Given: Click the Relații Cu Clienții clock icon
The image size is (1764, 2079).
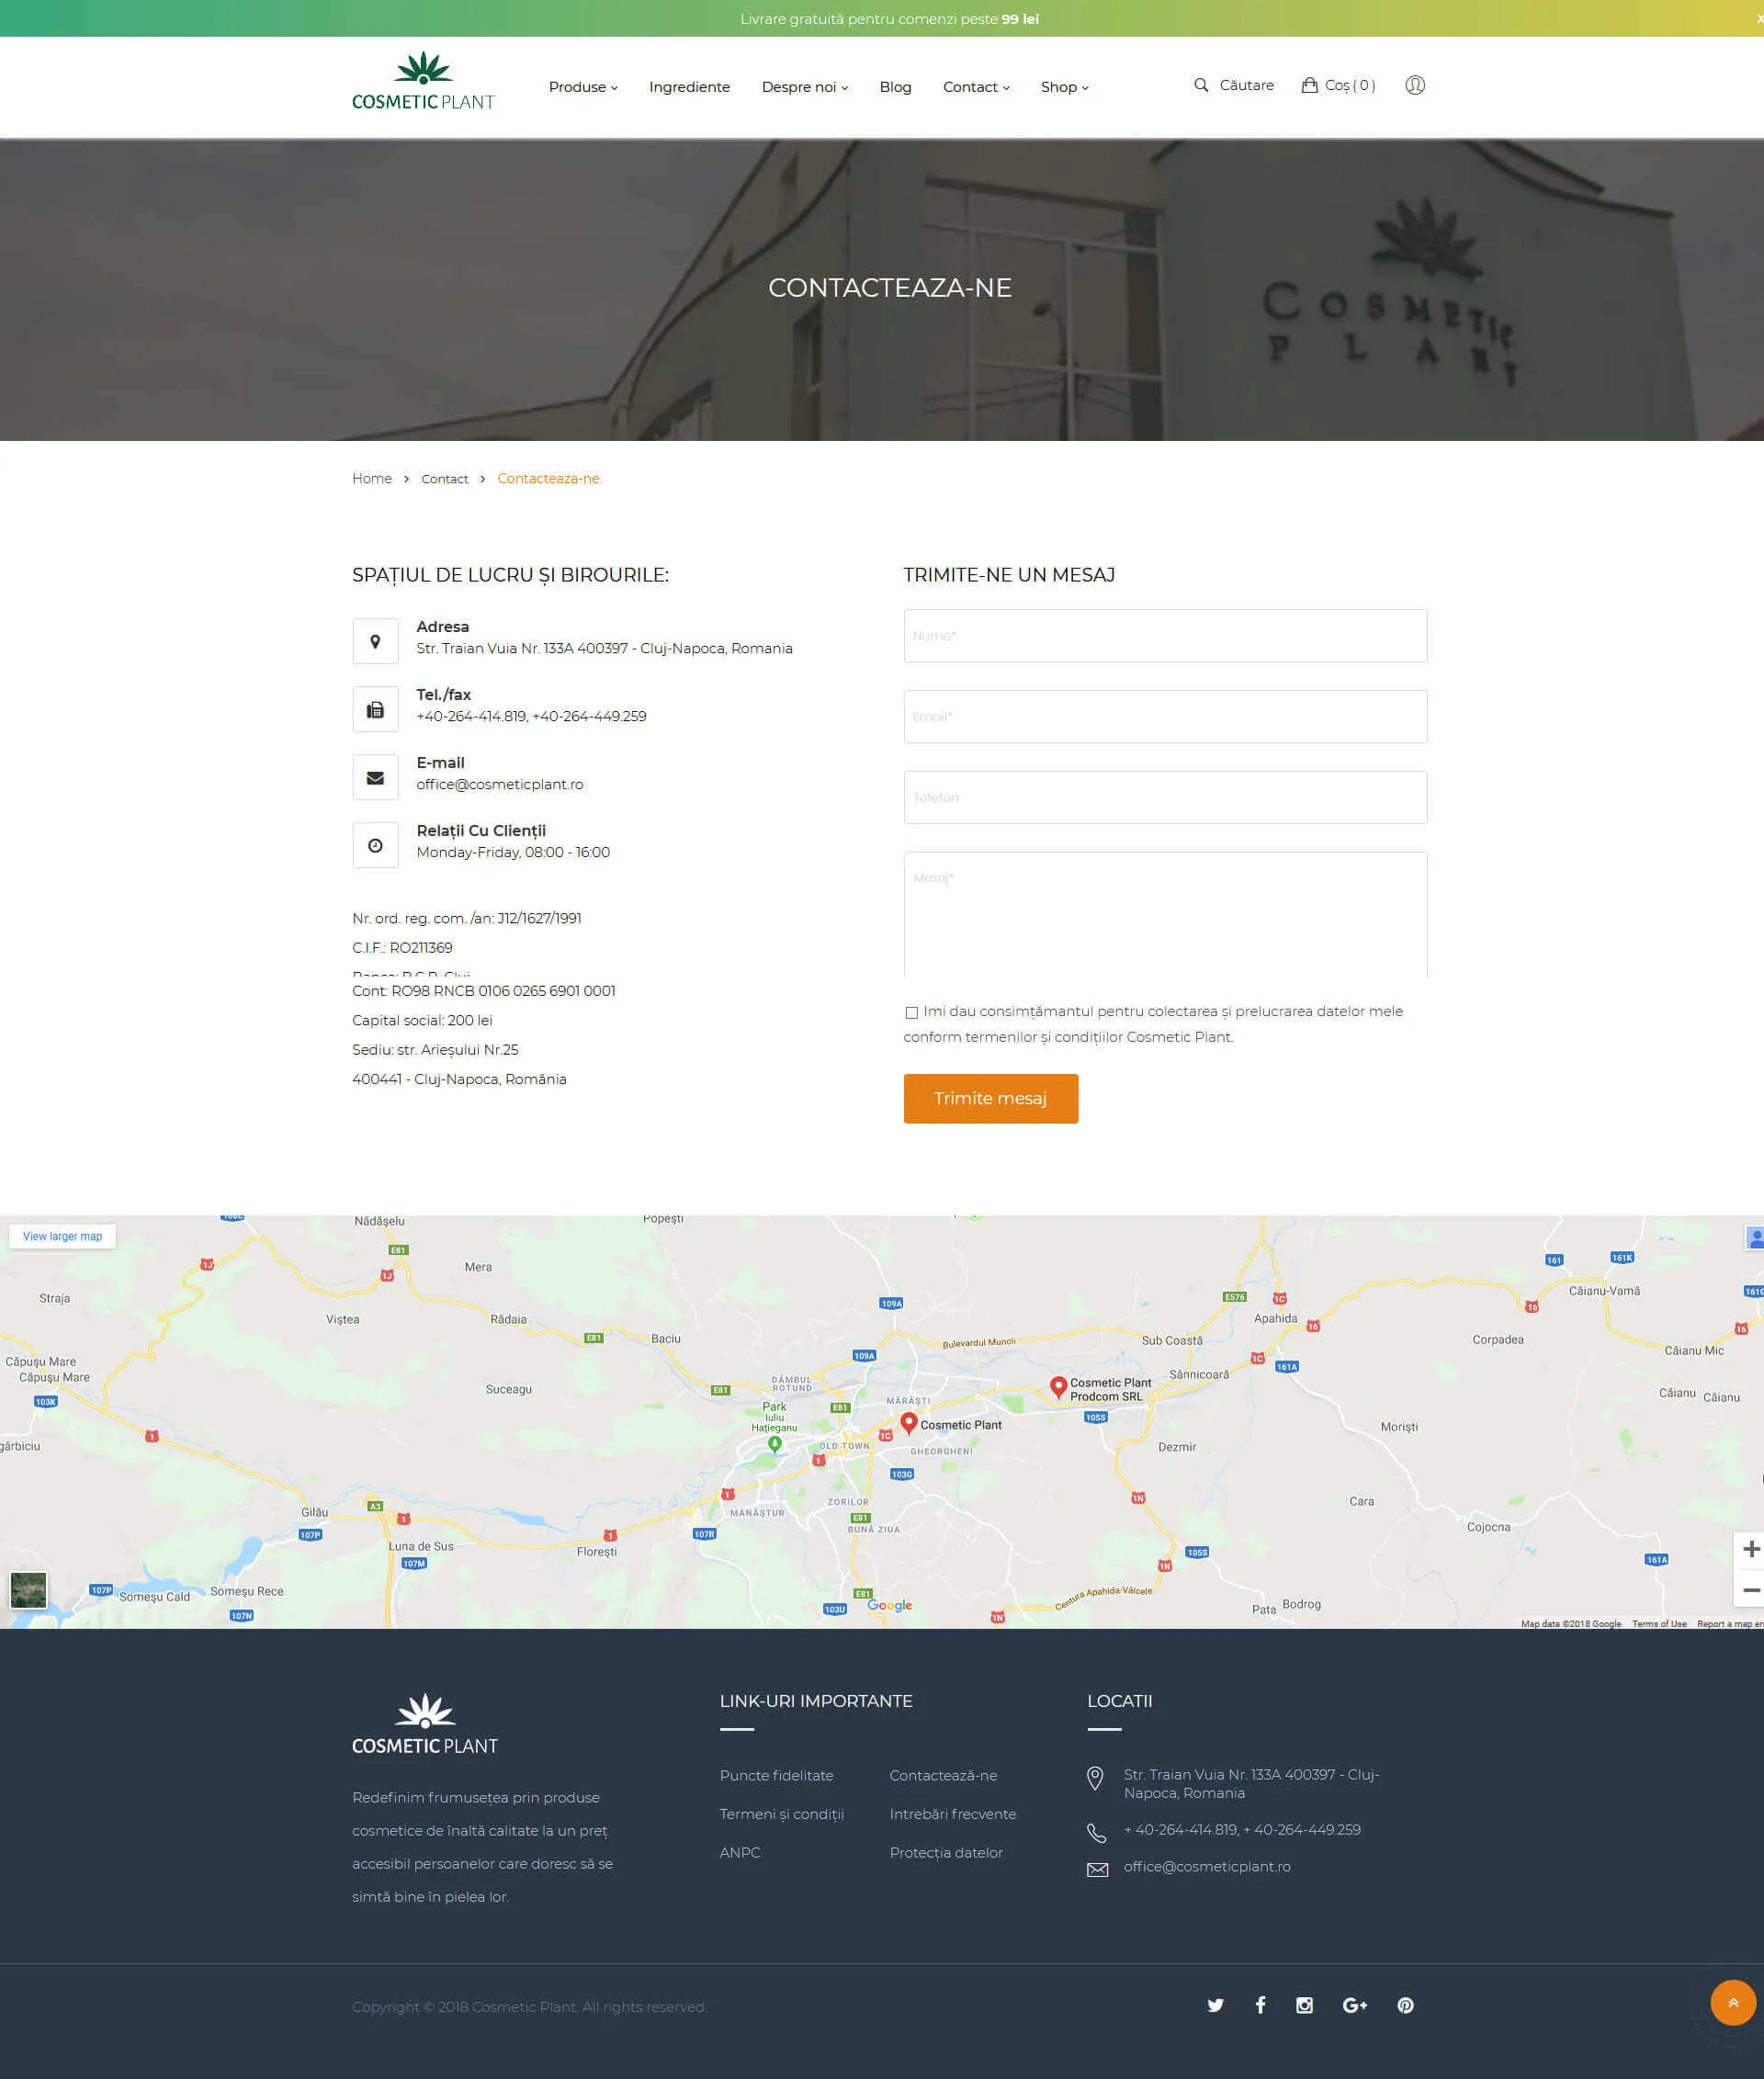Looking at the screenshot, I should click(375, 845).
